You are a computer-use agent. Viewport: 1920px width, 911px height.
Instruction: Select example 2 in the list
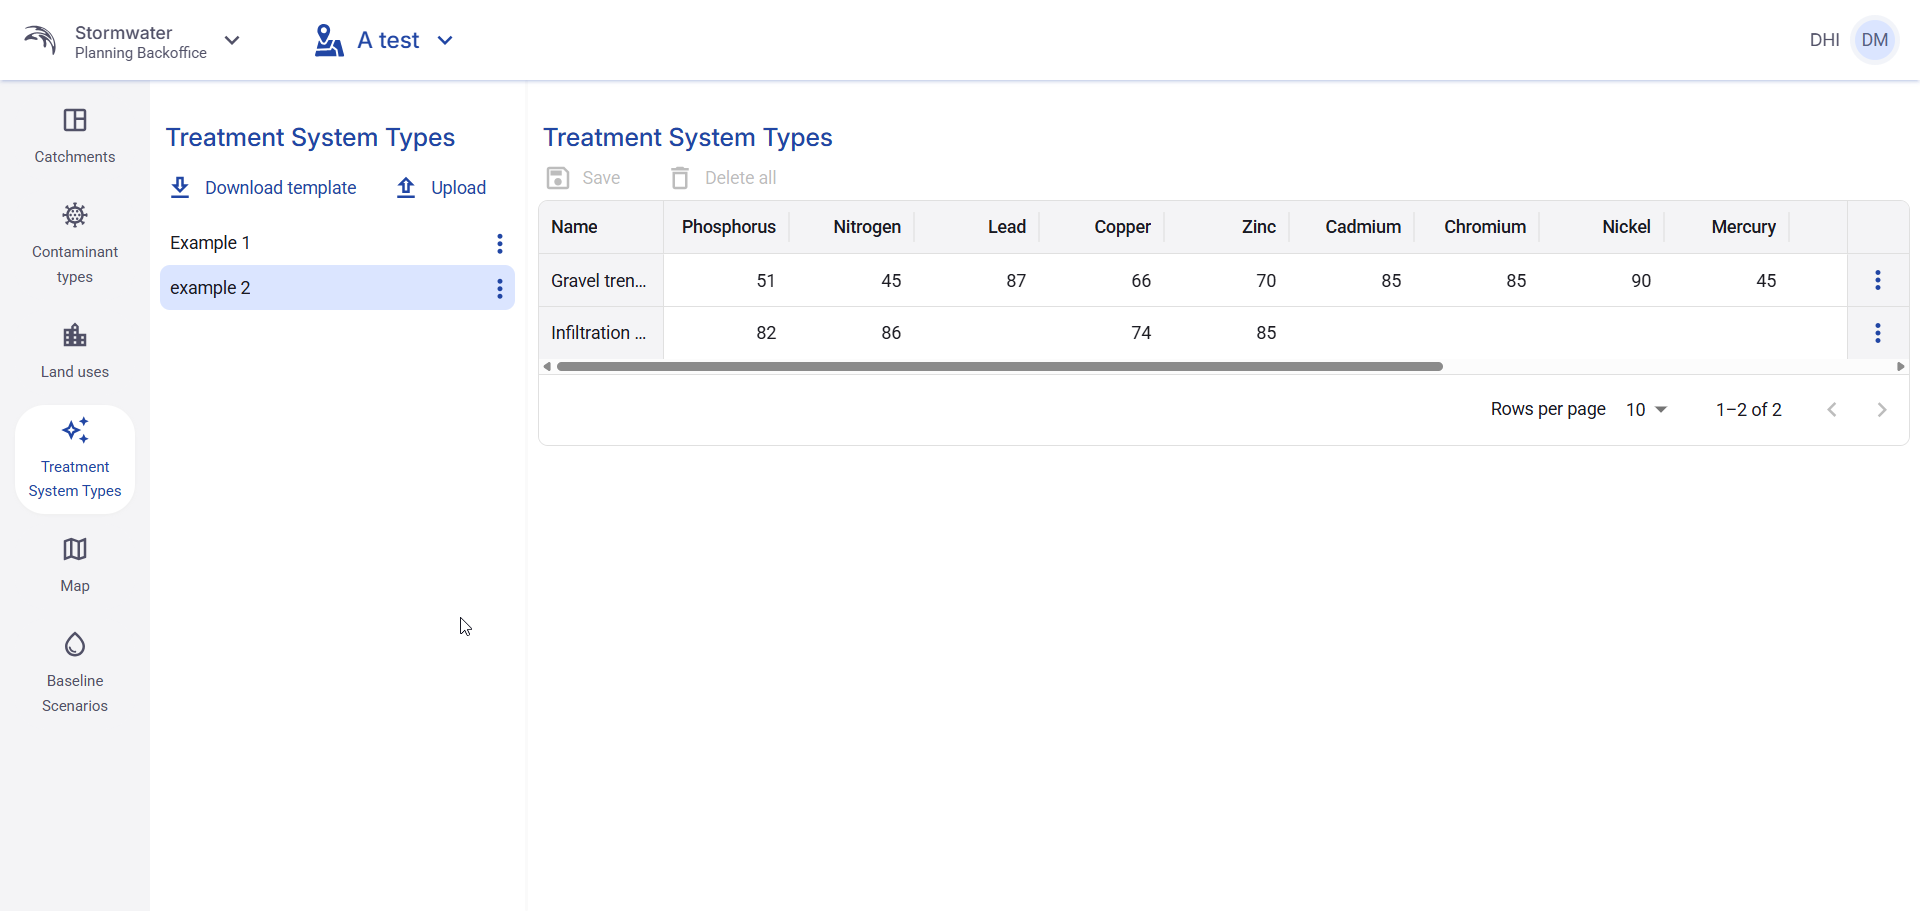click(337, 288)
